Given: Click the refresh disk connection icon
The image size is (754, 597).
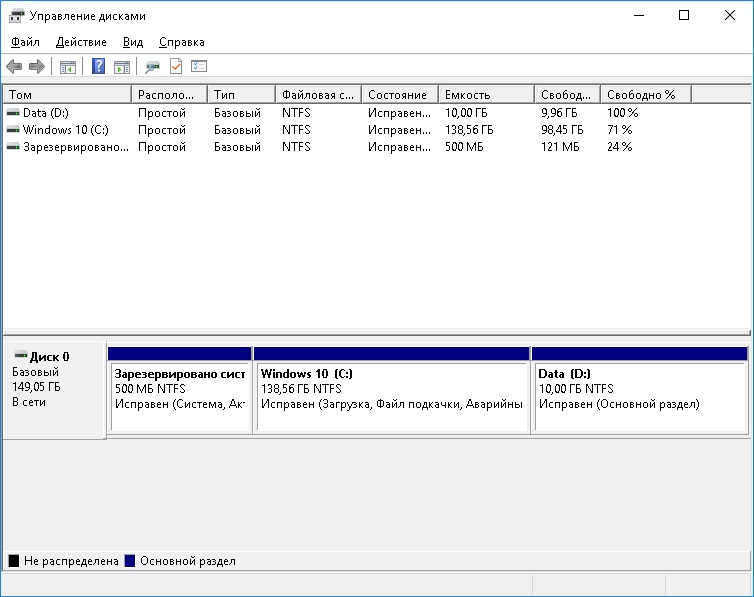Looking at the screenshot, I should 152,67.
